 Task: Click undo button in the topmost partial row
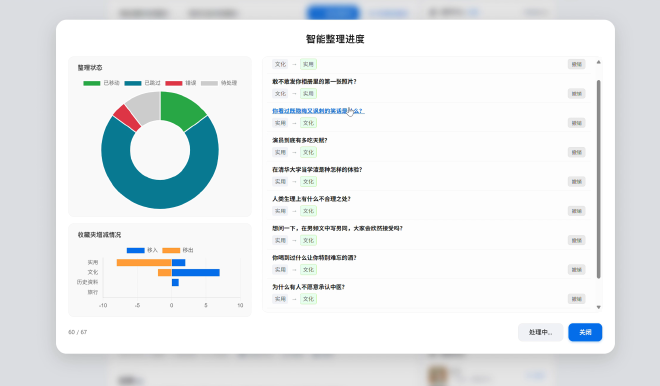tap(576, 64)
